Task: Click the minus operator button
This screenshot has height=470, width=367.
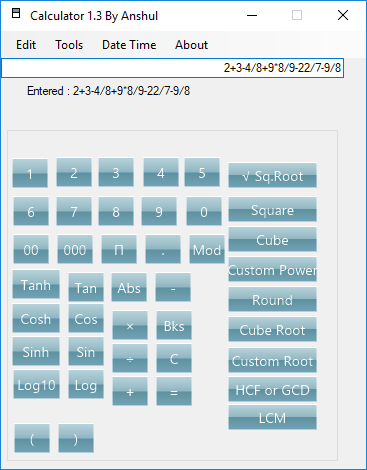Action: pos(173,287)
